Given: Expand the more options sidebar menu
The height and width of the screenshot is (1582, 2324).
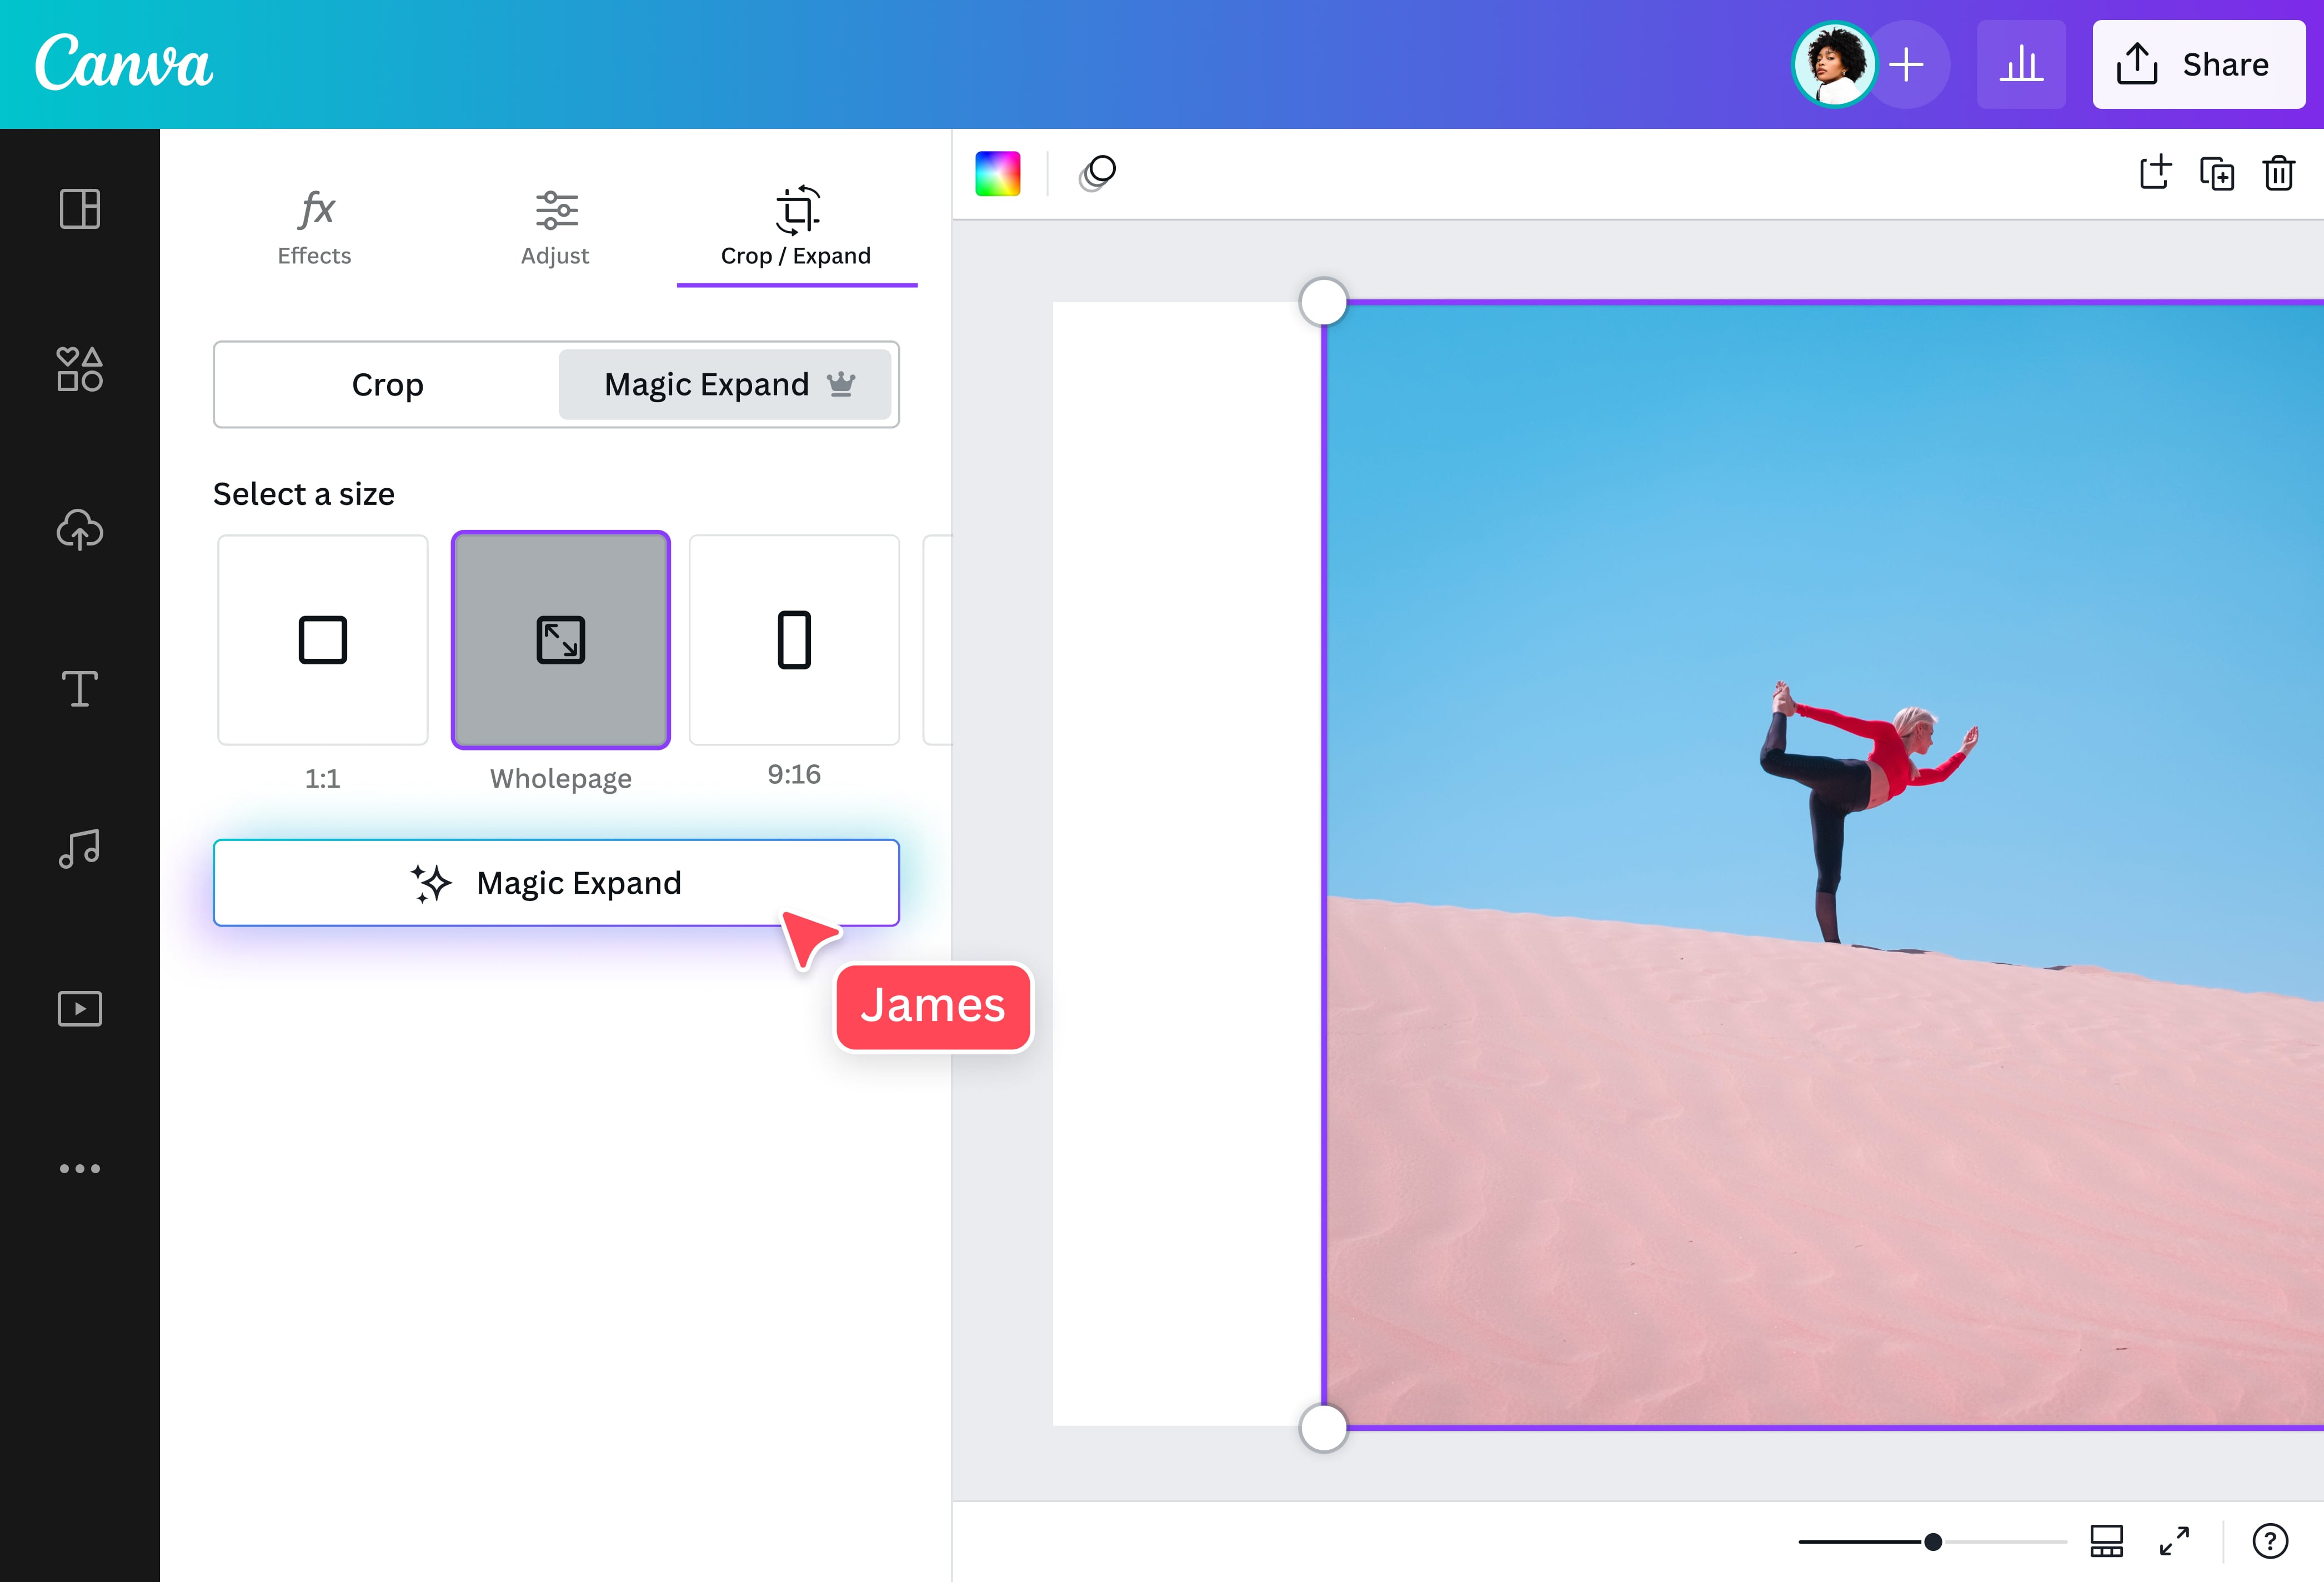Looking at the screenshot, I should (x=79, y=1167).
